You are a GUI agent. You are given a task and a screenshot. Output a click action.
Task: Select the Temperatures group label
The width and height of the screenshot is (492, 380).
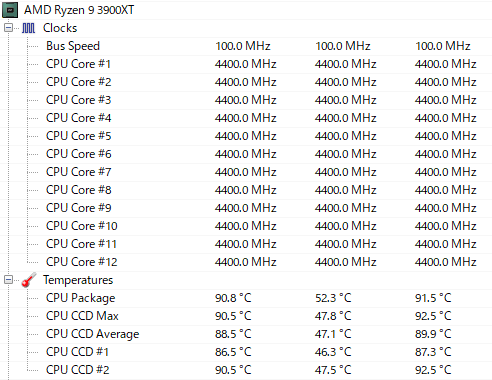[78, 280]
